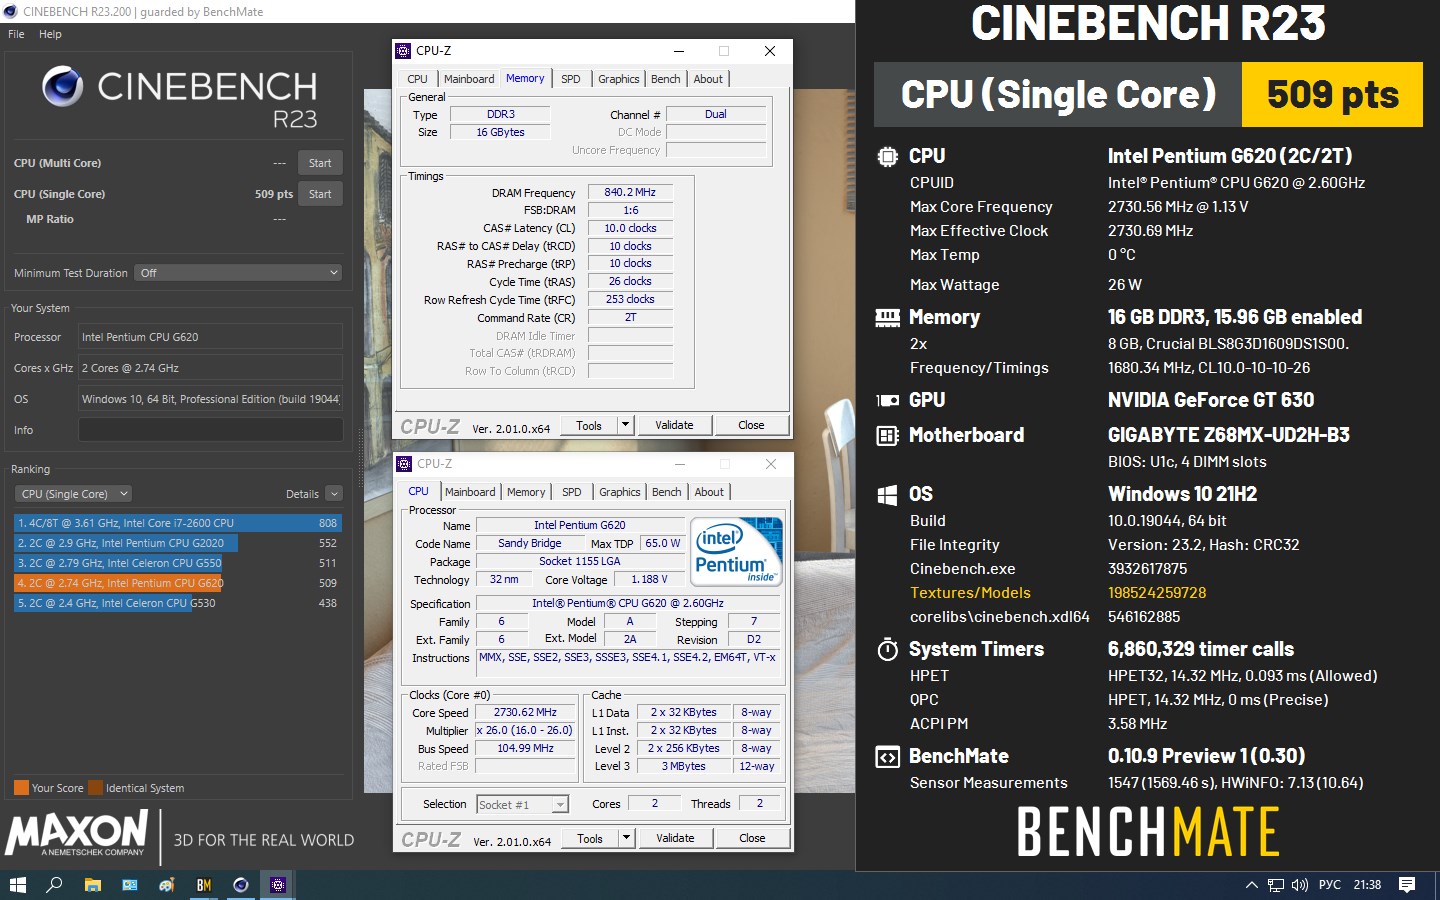Open the Windows Start menu
Screen dimensions: 1440x900
coord(17,885)
